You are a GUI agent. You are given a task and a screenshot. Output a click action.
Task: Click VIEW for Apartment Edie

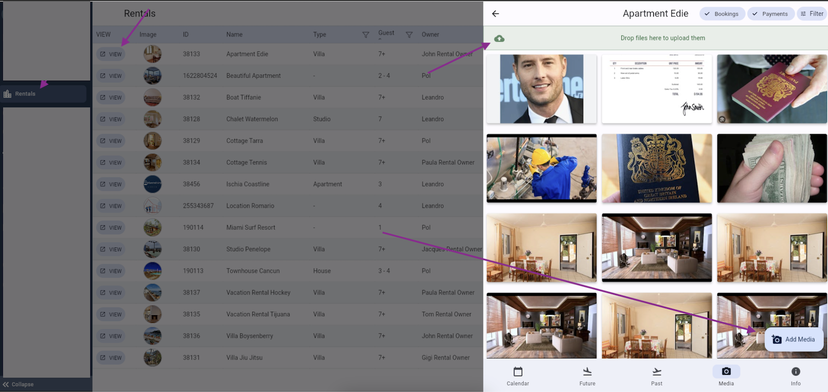click(110, 54)
